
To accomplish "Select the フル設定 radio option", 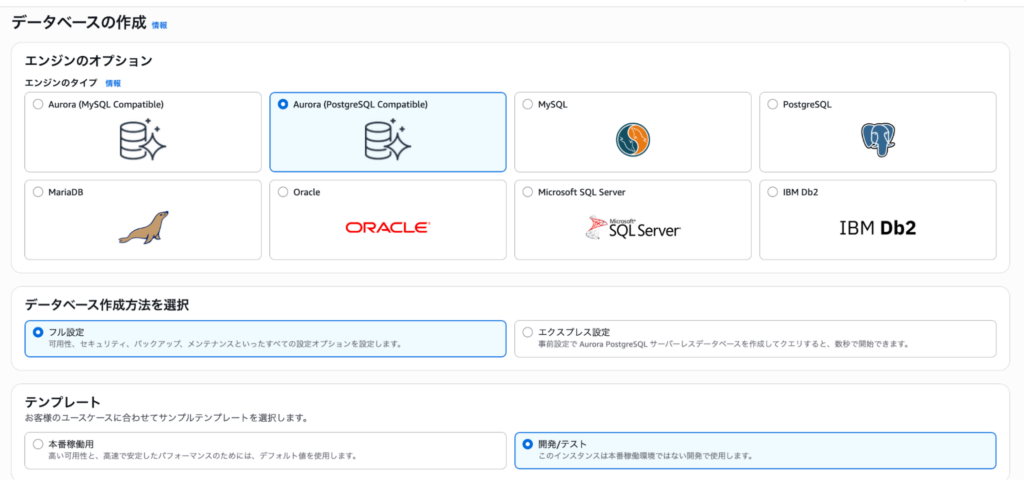I will click(x=38, y=331).
